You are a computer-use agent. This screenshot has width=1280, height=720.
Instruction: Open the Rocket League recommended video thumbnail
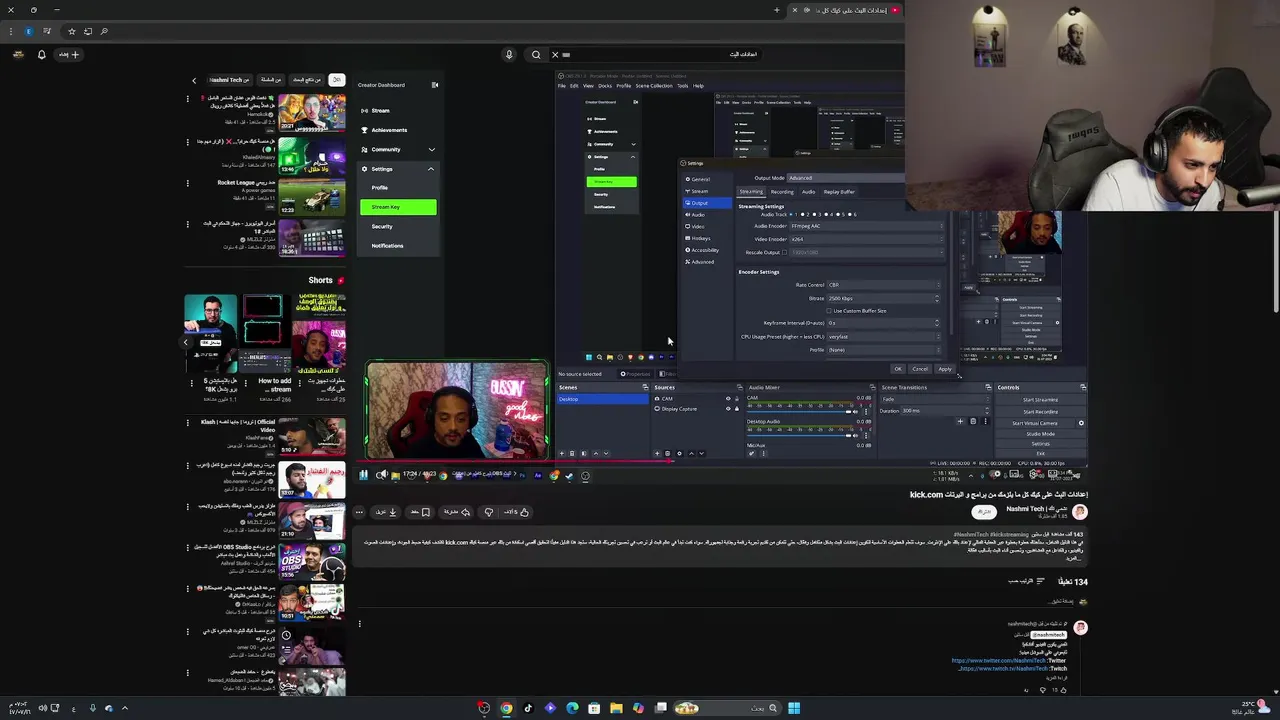click(312, 195)
